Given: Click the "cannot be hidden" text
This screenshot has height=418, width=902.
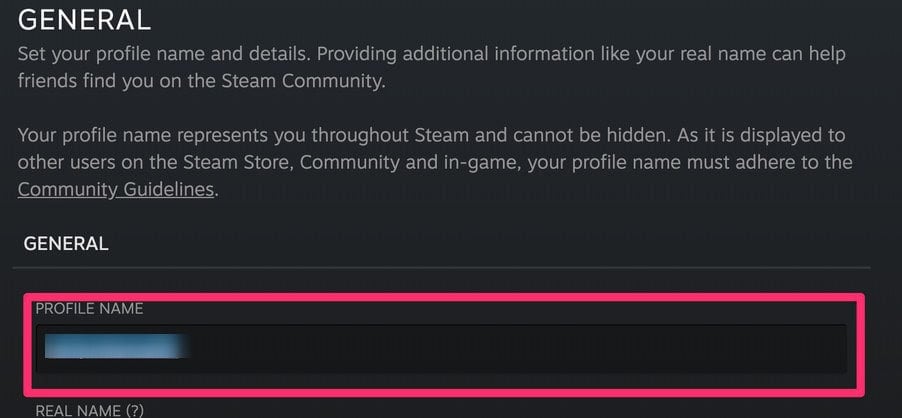Looking at the screenshot, I should [x=562, y=135].
